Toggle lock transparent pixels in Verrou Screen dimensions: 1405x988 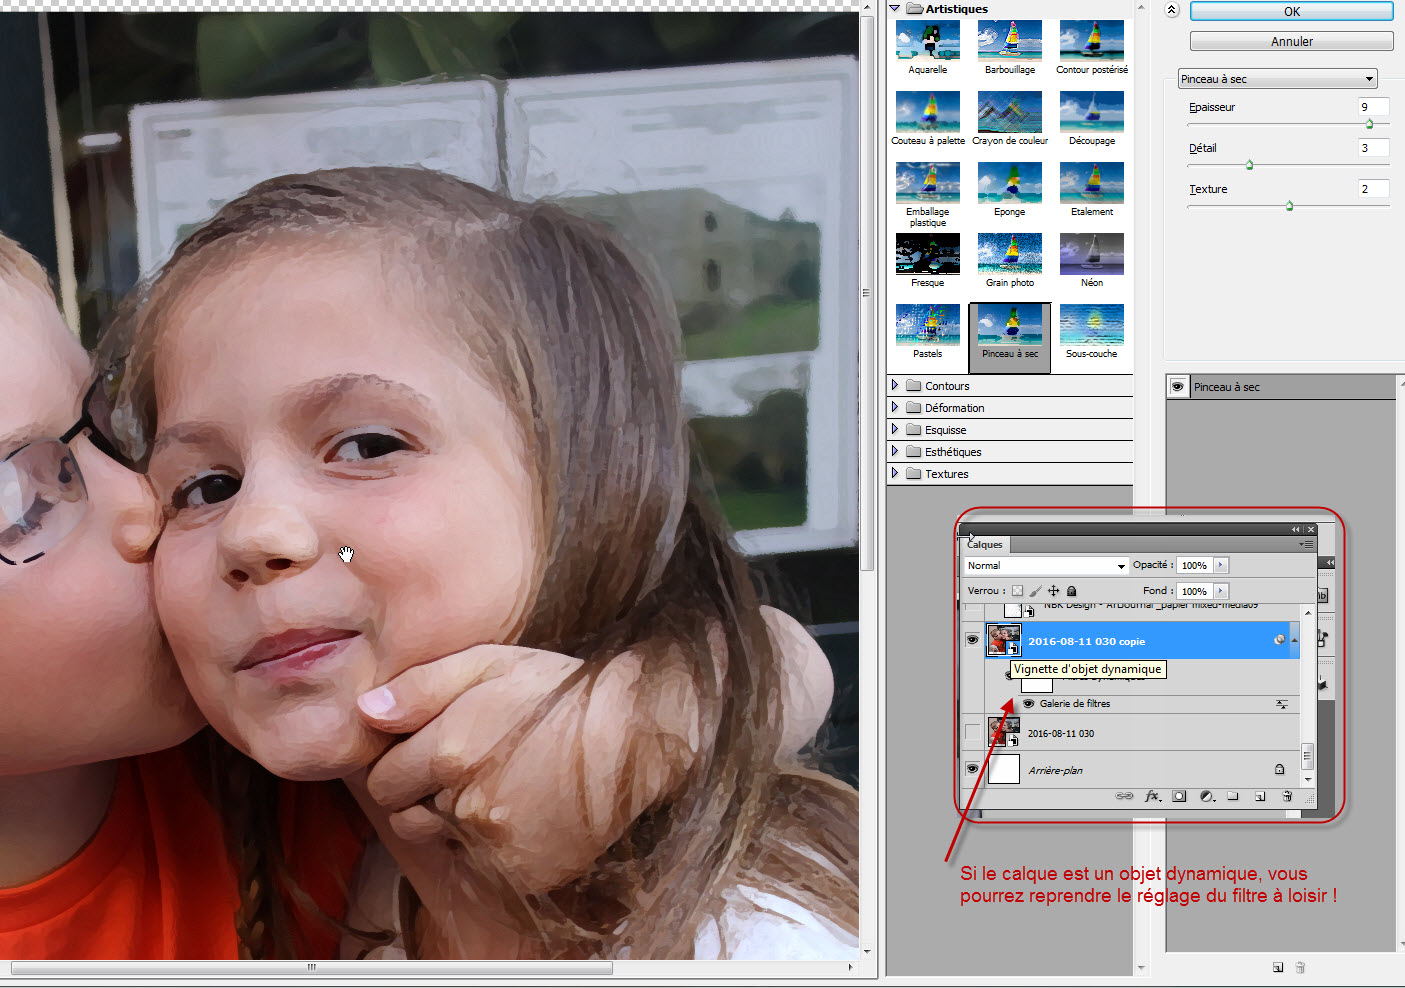point(1017,591)
